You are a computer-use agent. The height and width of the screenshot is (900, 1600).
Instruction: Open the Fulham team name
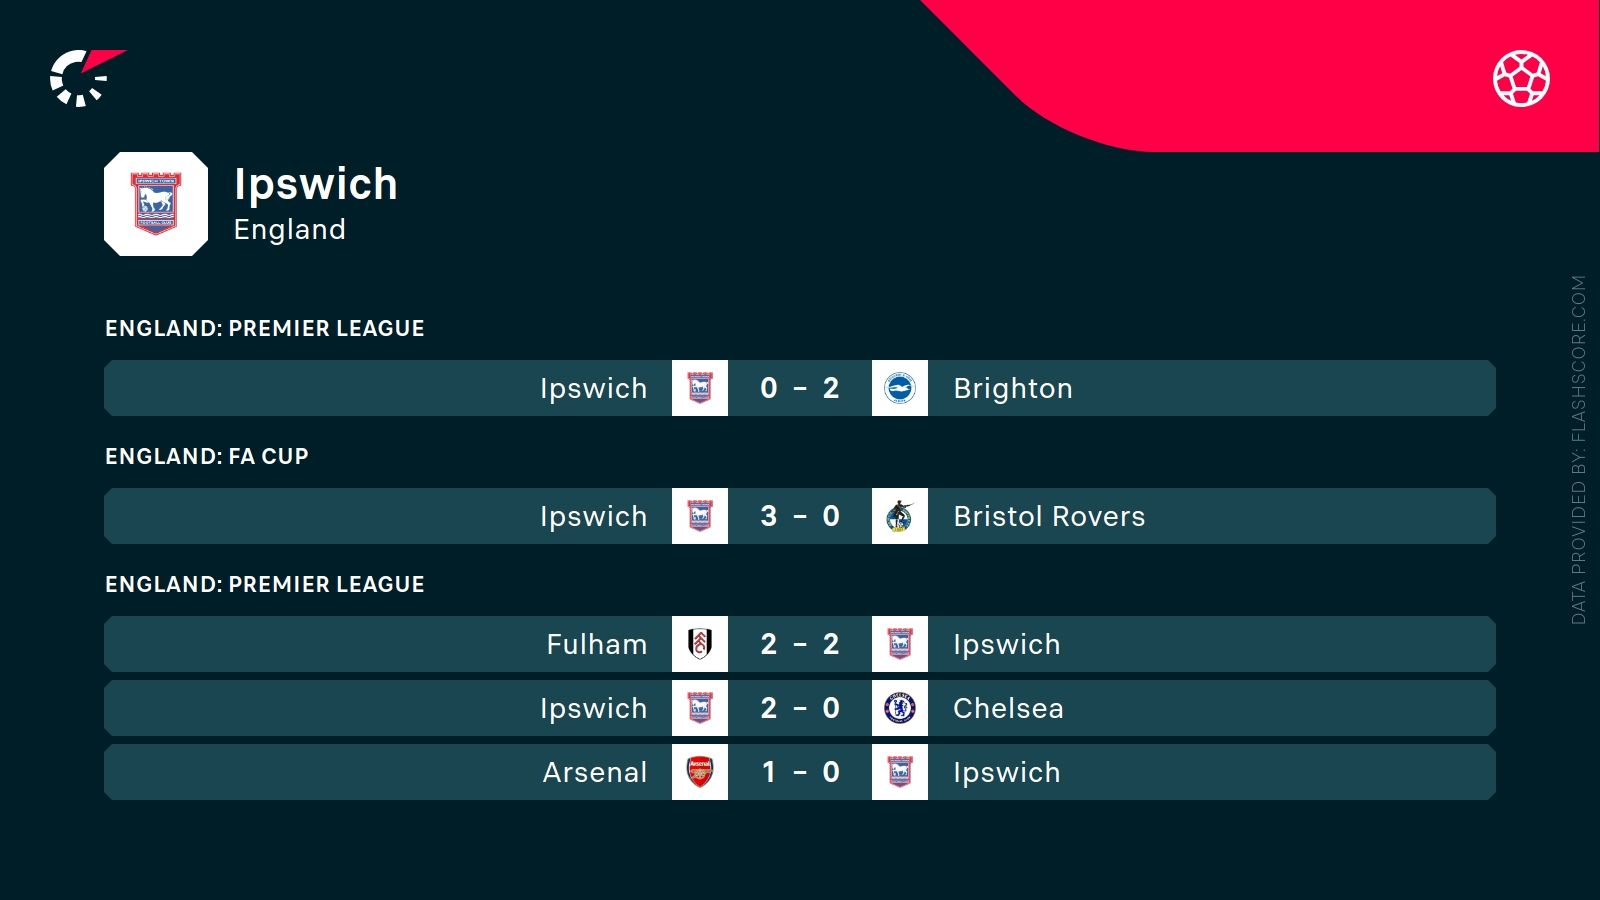[x=596, y=644]
